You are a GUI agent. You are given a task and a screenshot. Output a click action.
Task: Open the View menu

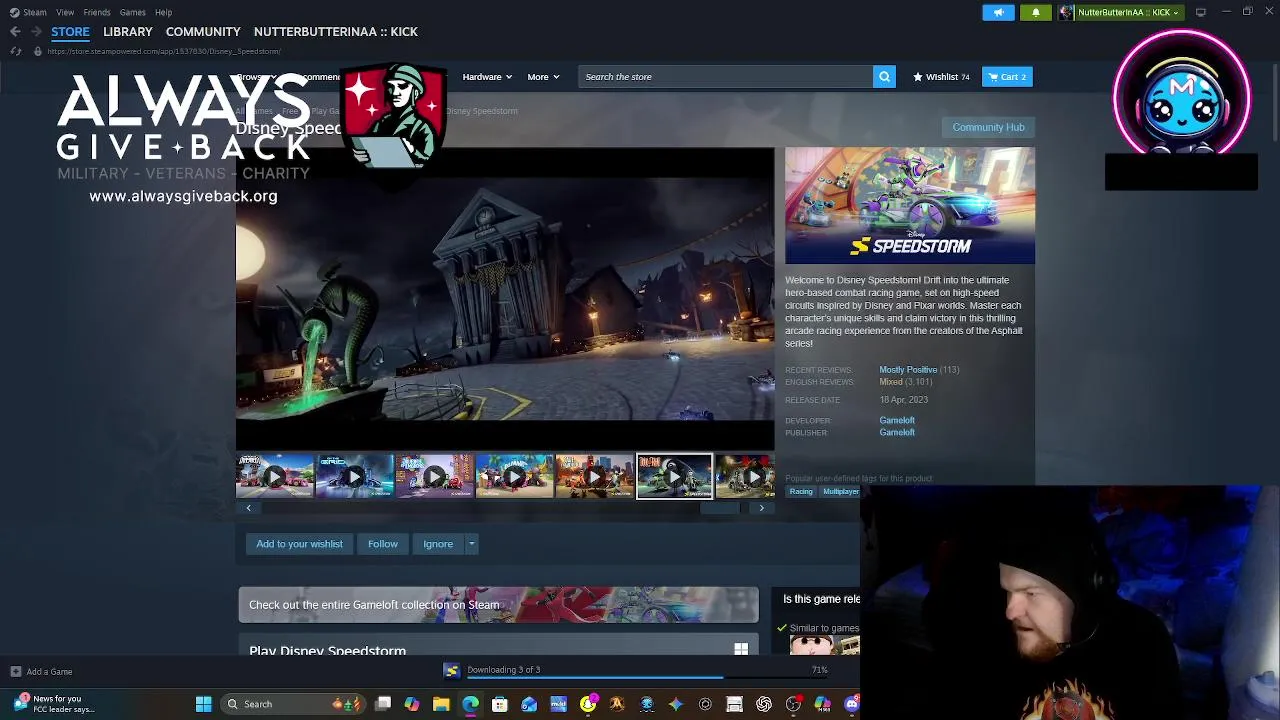click(65, 12)
